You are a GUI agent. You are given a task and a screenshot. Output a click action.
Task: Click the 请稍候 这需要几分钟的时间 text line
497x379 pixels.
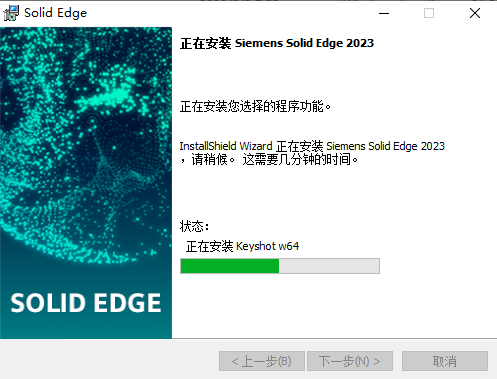point(269,159)
